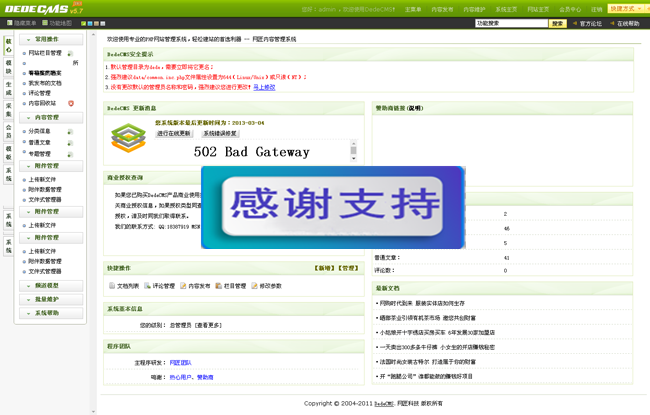Viewport: 650px width, 415px height.
Task: Collapse the 内容管理 sidebar group
Action: pyautogui.click(x=51, y=118)
